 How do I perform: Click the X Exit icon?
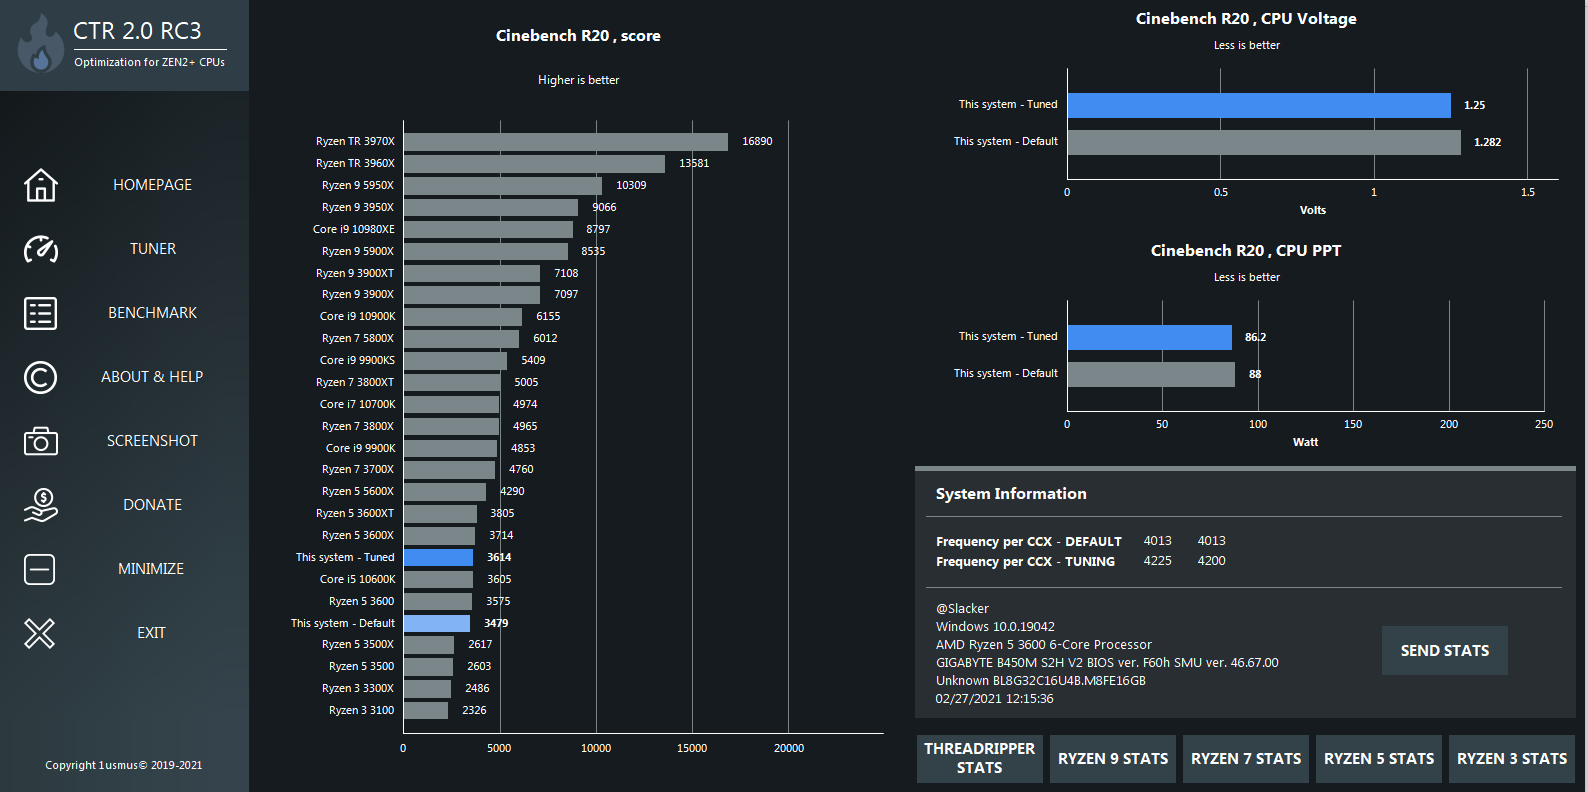pos(40,633)
